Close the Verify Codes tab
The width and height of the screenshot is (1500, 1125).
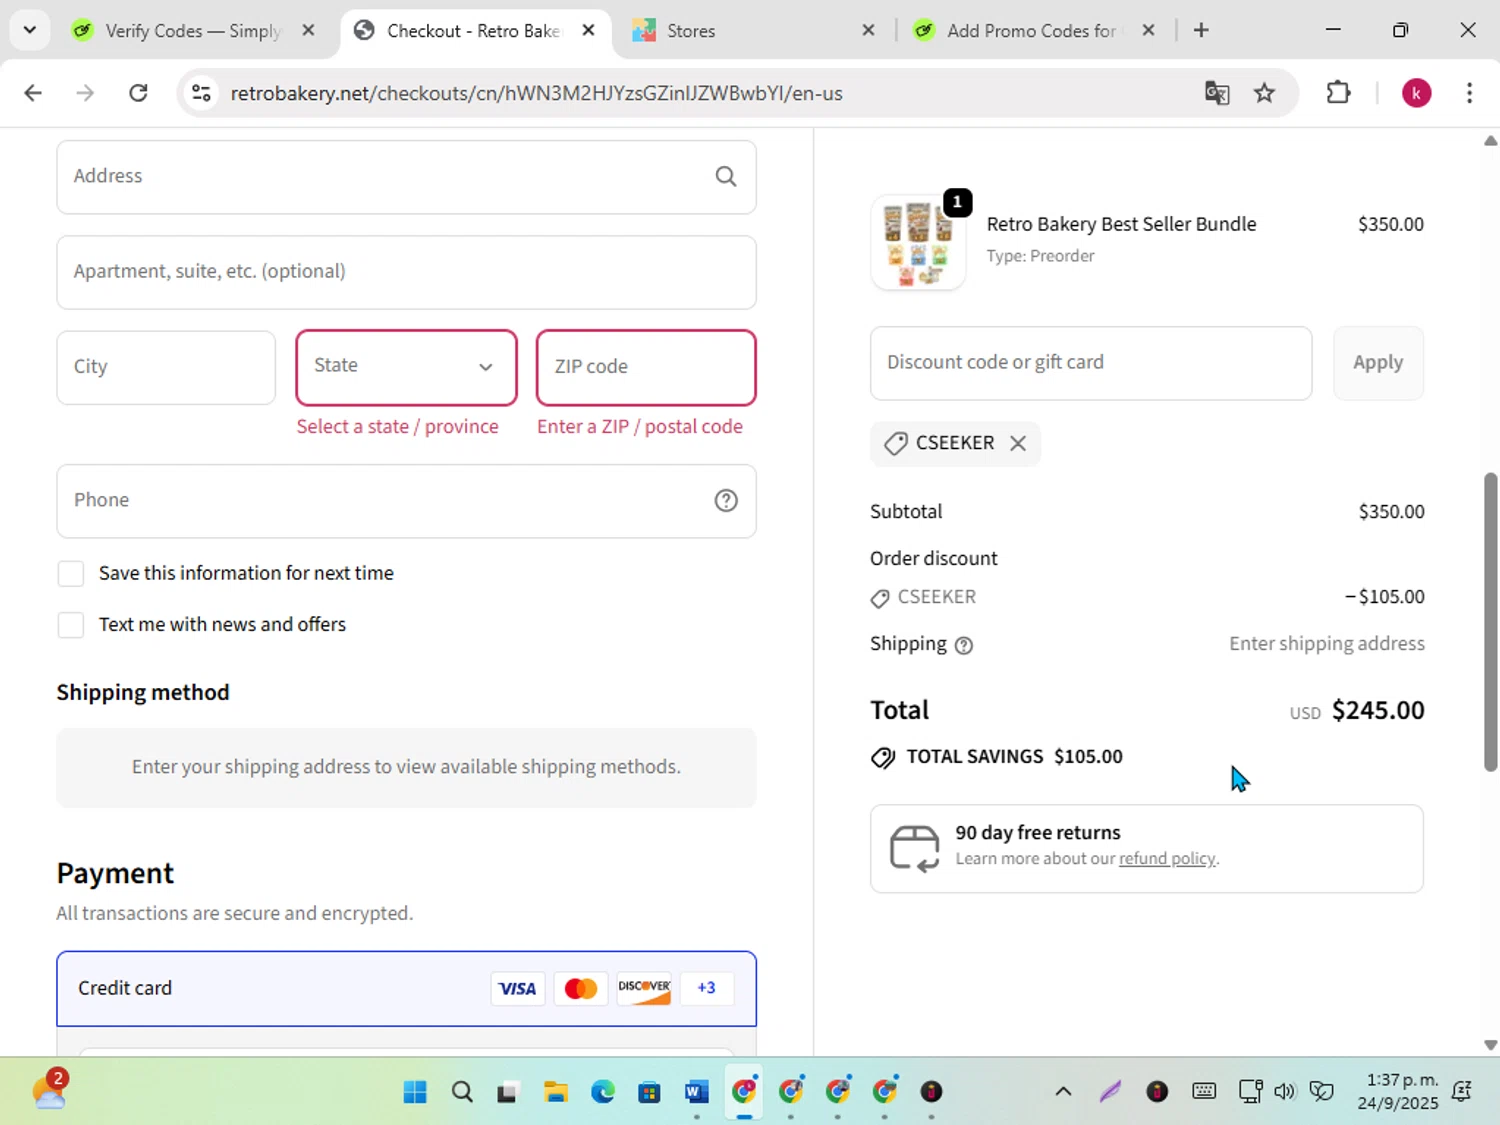(308, 31)
